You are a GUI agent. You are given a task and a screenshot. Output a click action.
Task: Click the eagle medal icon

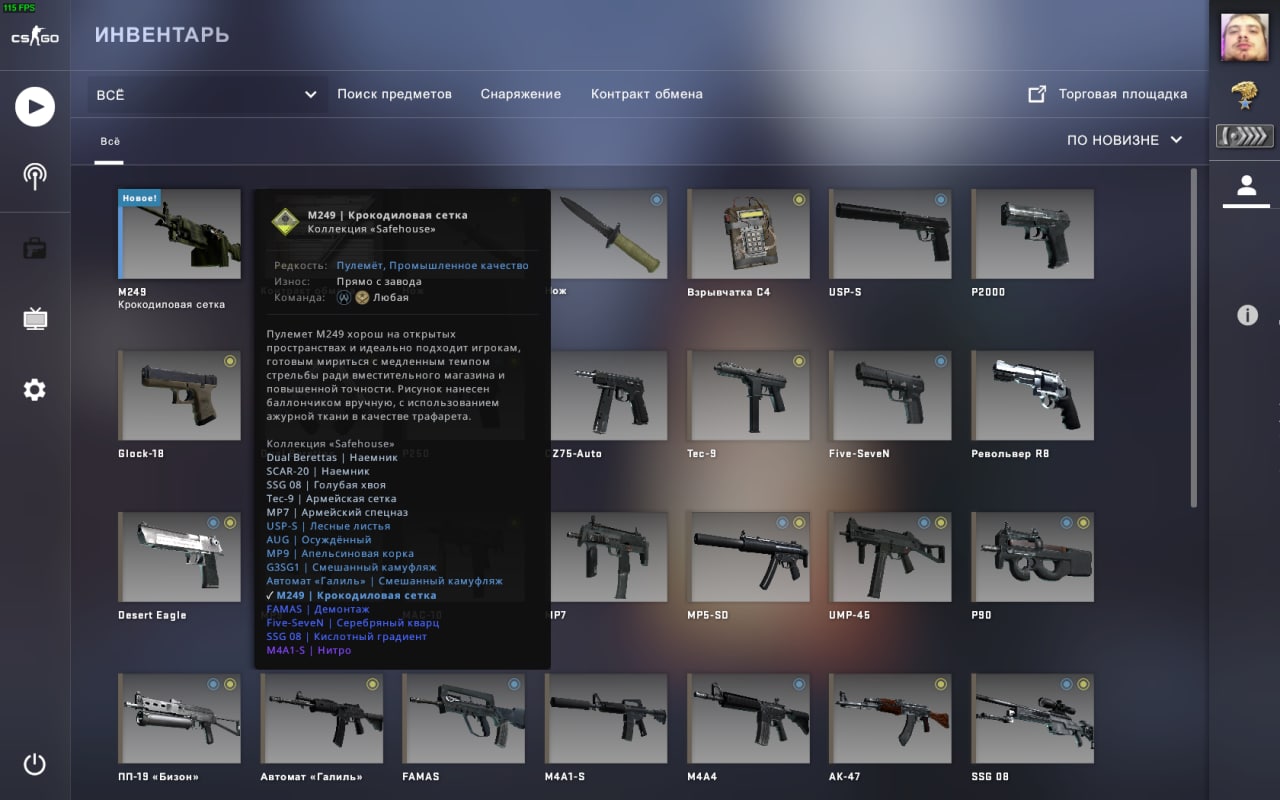click(1244, 96)
